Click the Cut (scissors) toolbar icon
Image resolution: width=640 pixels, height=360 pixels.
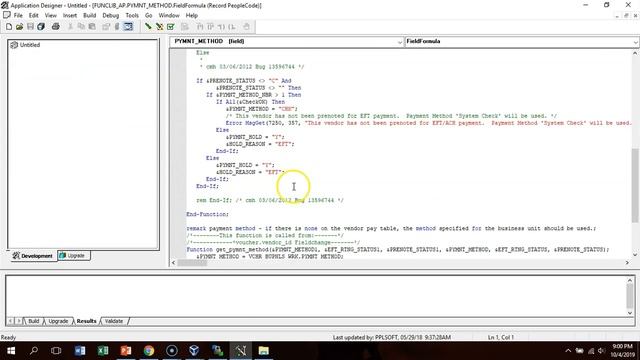tap(70, 27)
